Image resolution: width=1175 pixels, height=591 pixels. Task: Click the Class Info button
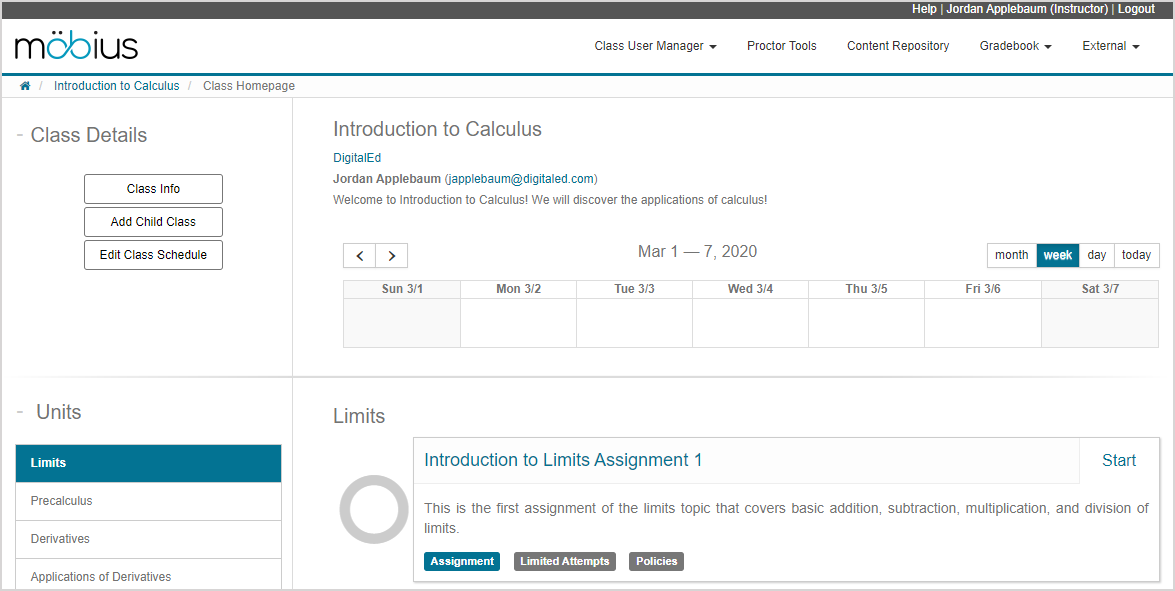[x=153, y=189]
